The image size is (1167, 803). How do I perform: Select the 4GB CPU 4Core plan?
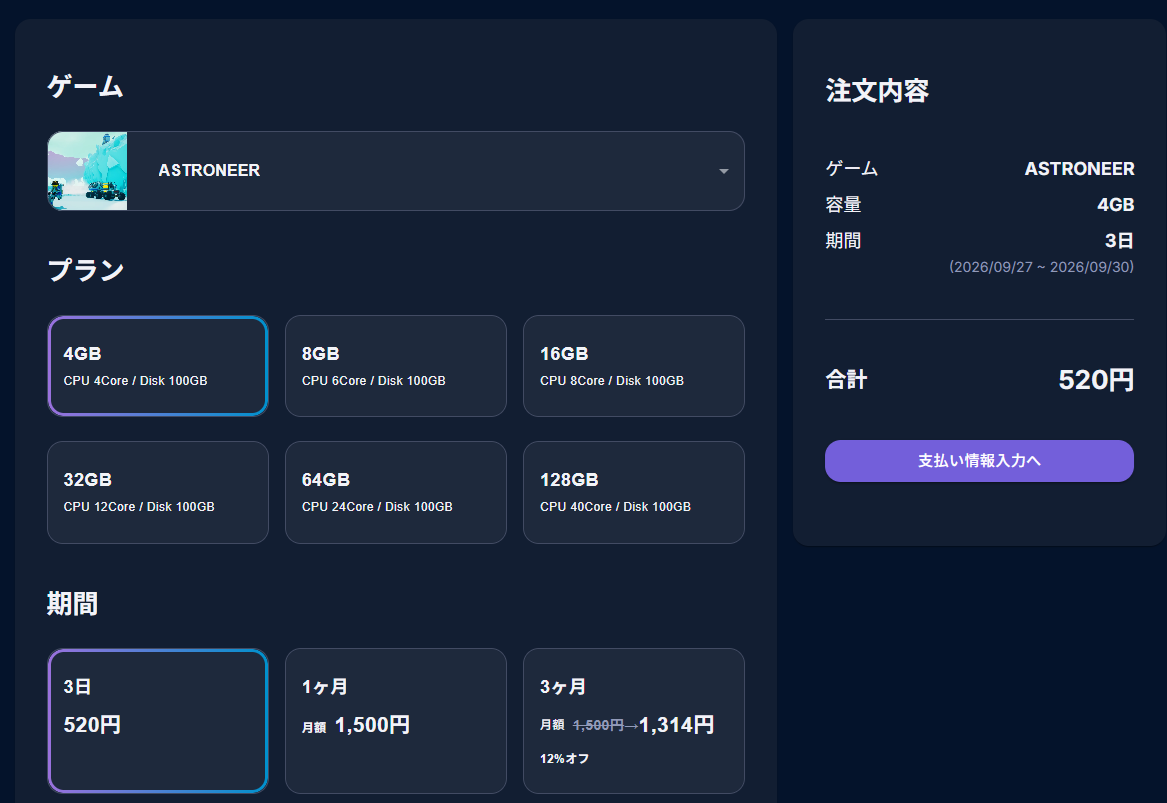(158, 366)
